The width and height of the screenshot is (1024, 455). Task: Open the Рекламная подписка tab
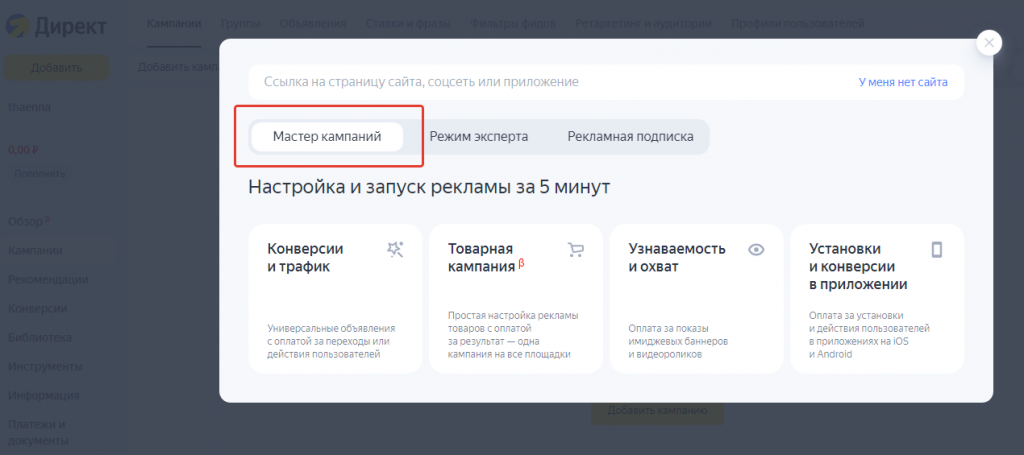pos(630,137)
